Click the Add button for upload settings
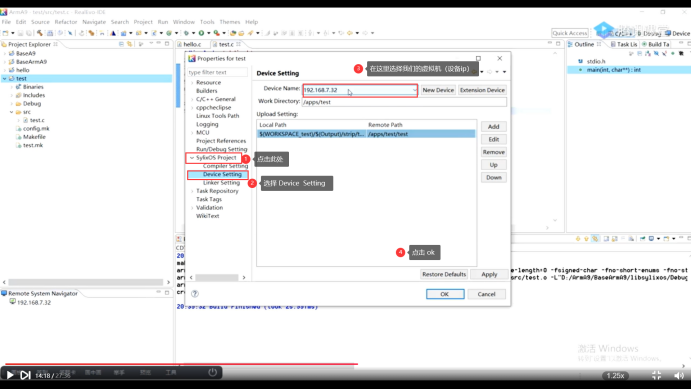Screen dimensions: 692x389 [x=493, y=127]
